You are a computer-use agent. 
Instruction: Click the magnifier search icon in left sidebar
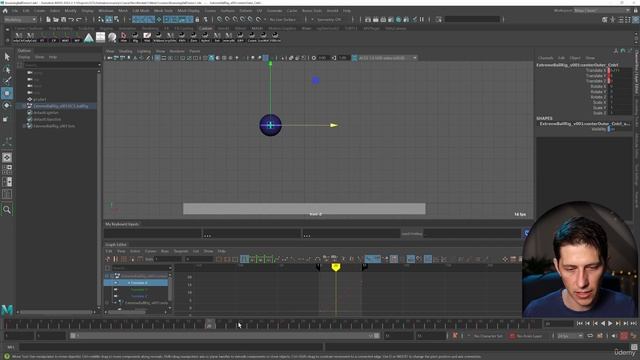7,210
